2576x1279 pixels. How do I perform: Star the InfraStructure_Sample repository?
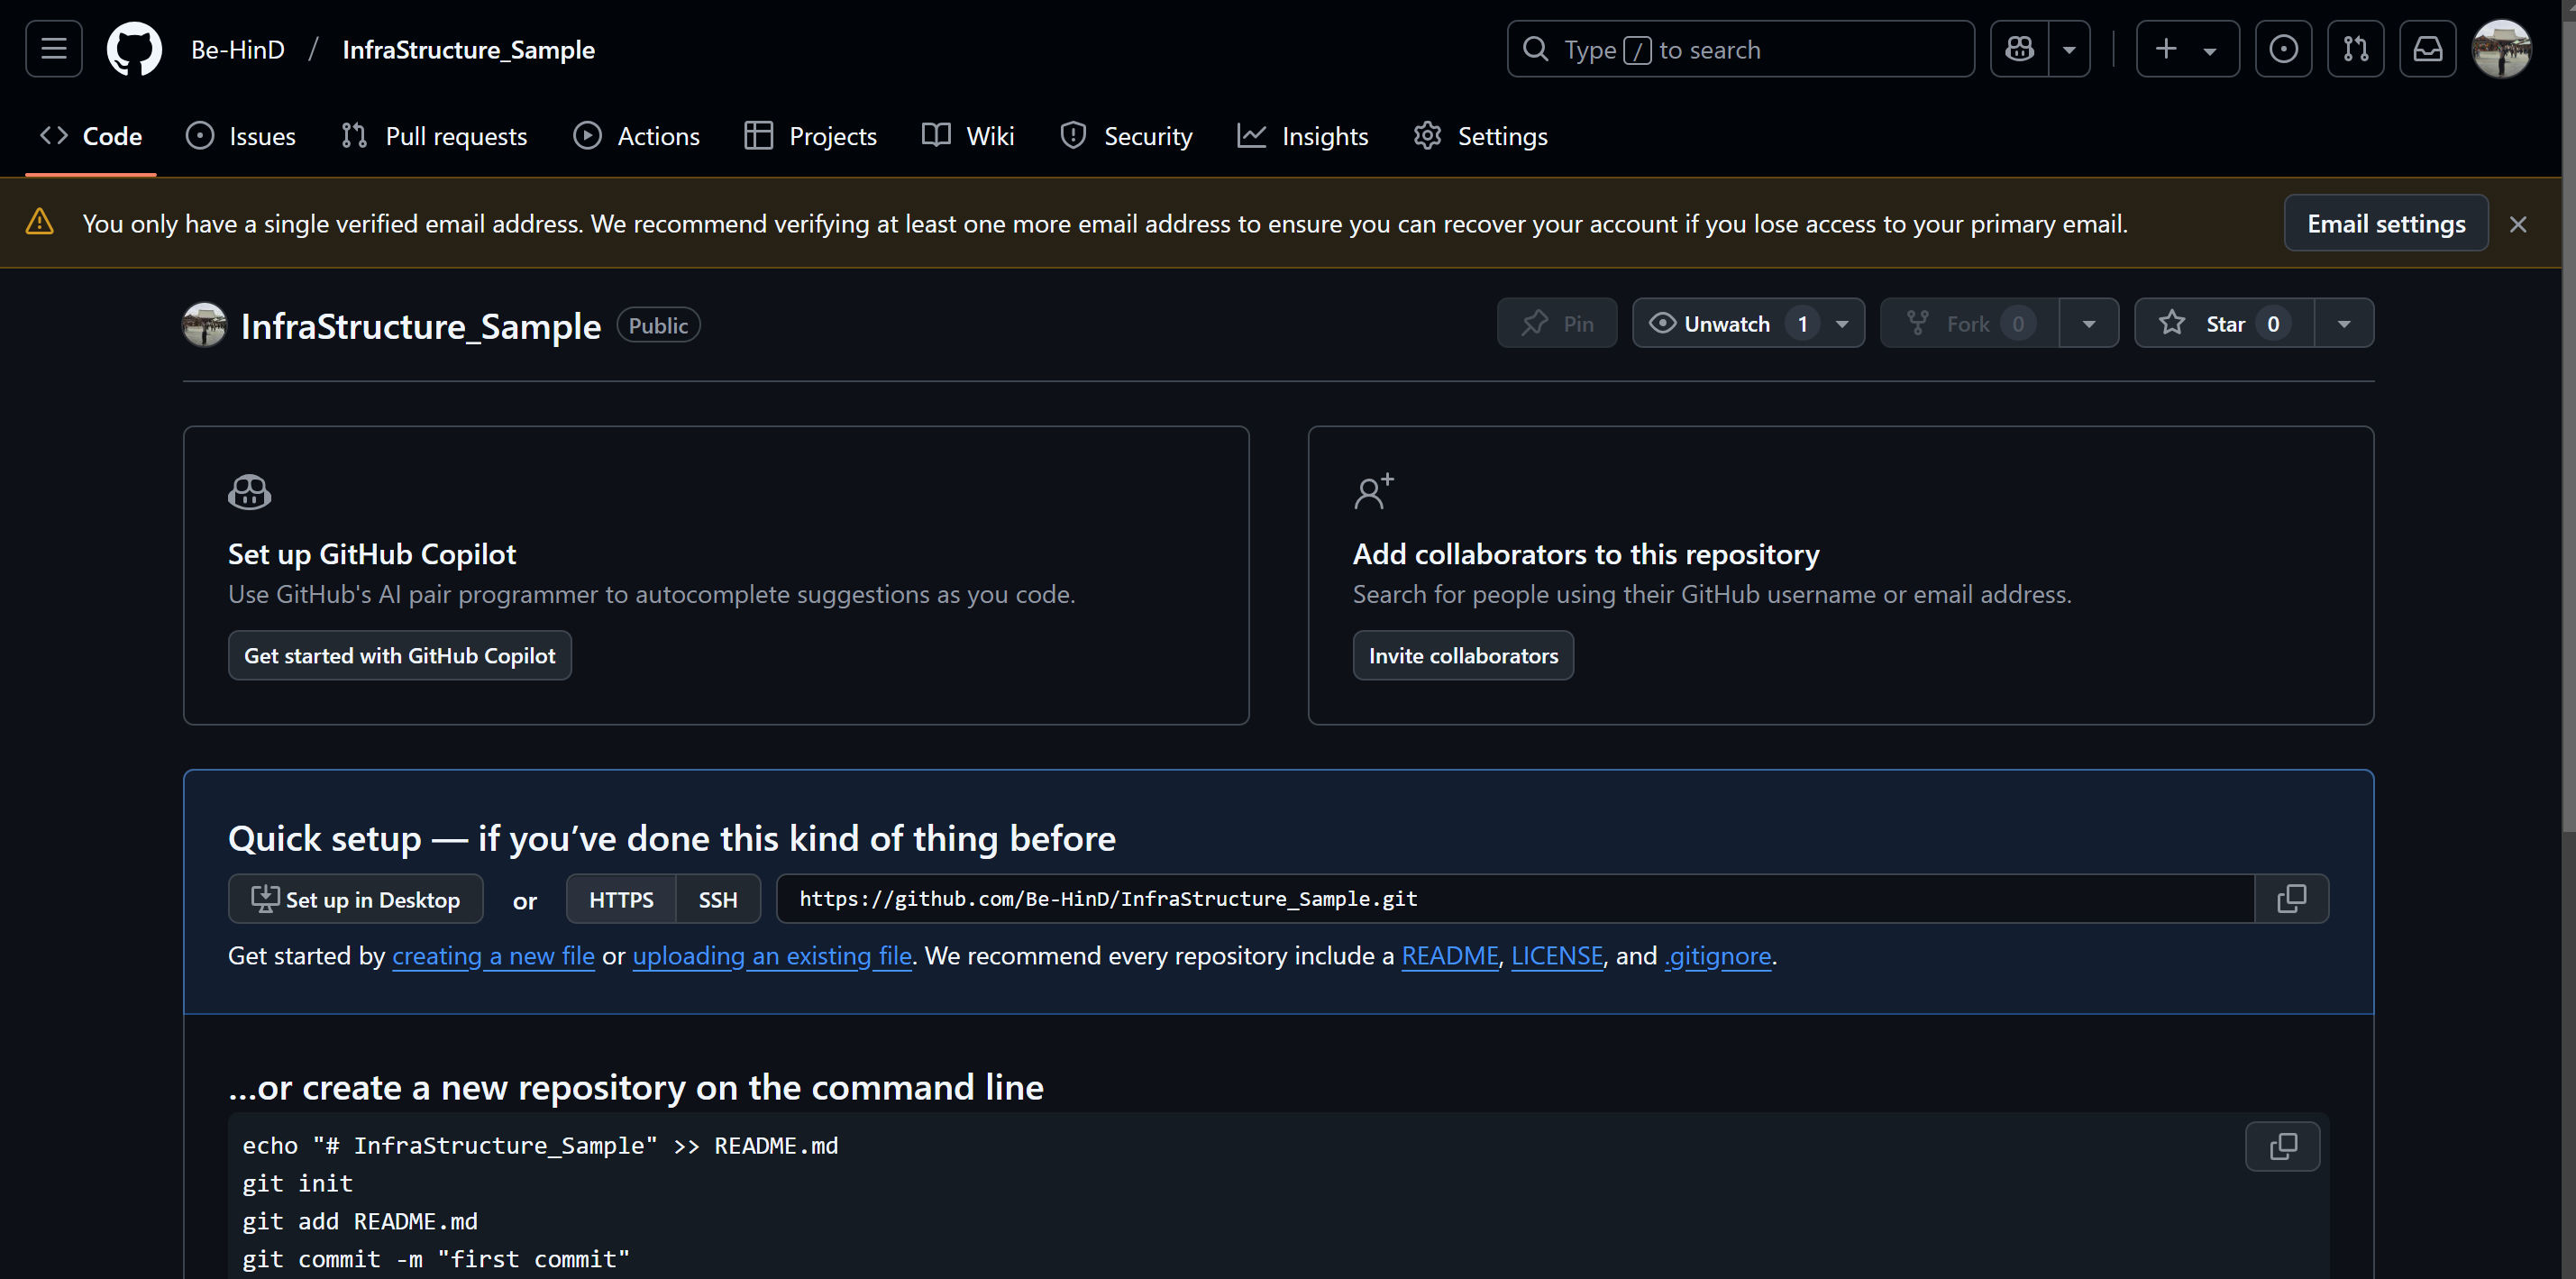2223,323
